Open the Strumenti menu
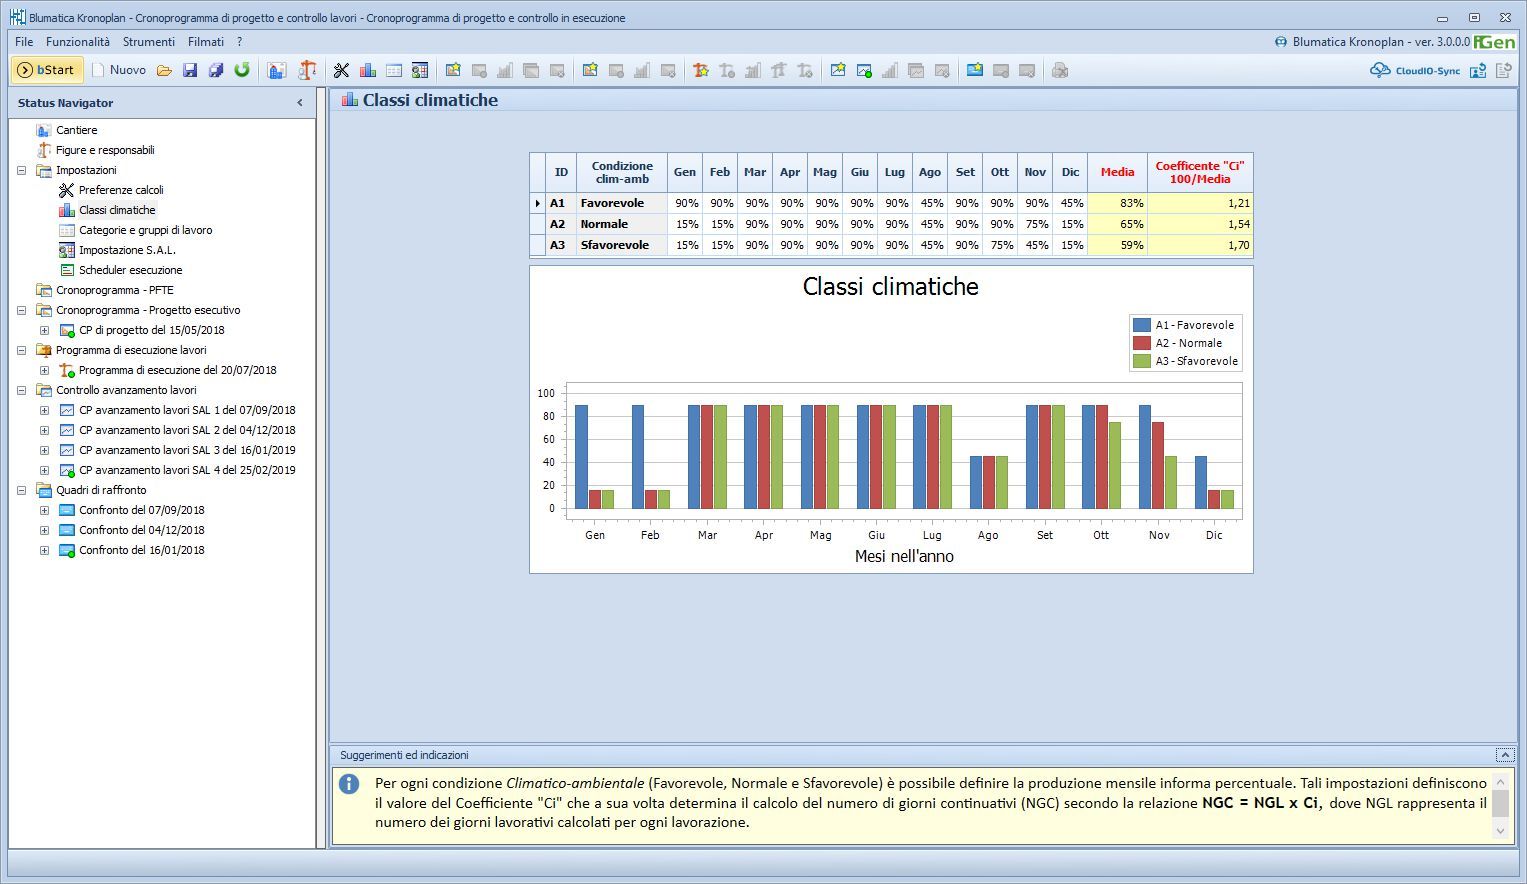The image size is (1527, 884). 149,42
